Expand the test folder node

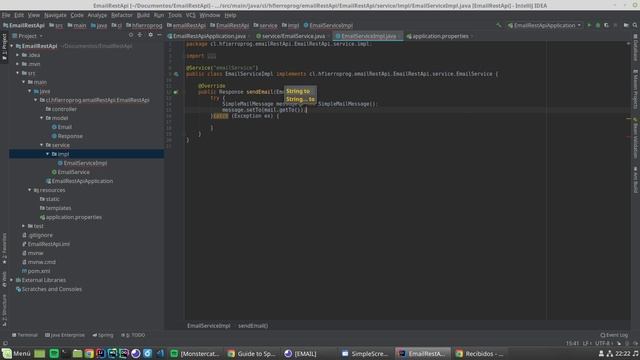(x=24, y=226)
